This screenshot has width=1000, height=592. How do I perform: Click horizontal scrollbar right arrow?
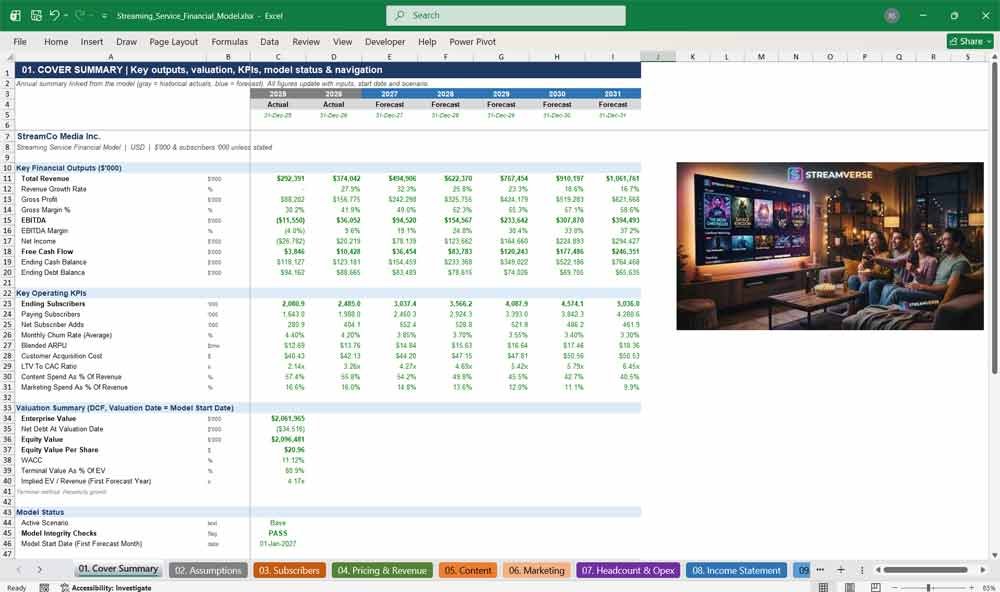pos(983,570)
